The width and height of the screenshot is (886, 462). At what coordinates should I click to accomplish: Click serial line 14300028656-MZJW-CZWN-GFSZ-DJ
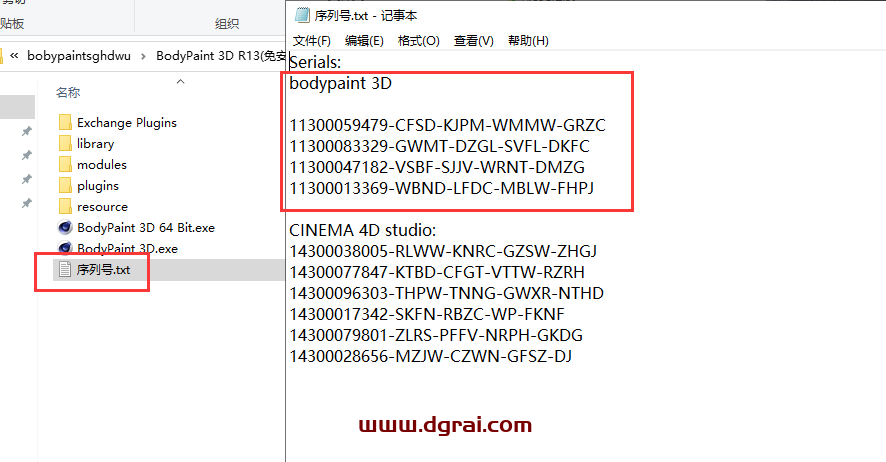431,356
